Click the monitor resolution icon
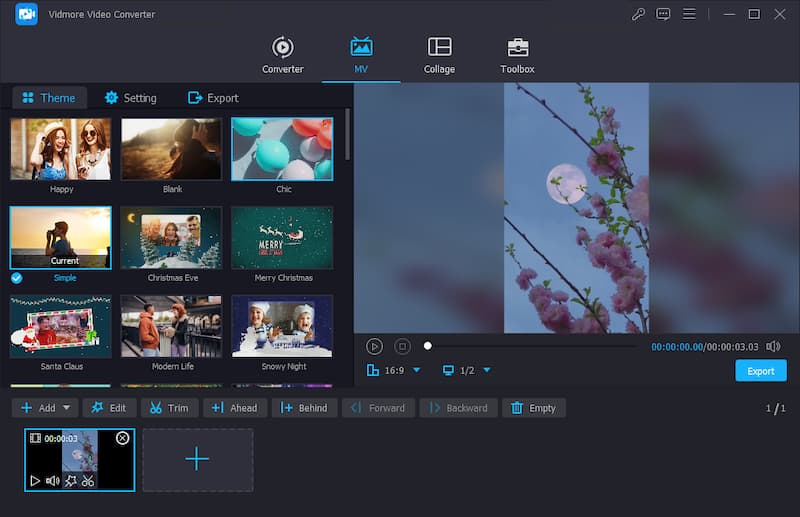The height and width of the screenshot is (517, 800). click(448, 370)
